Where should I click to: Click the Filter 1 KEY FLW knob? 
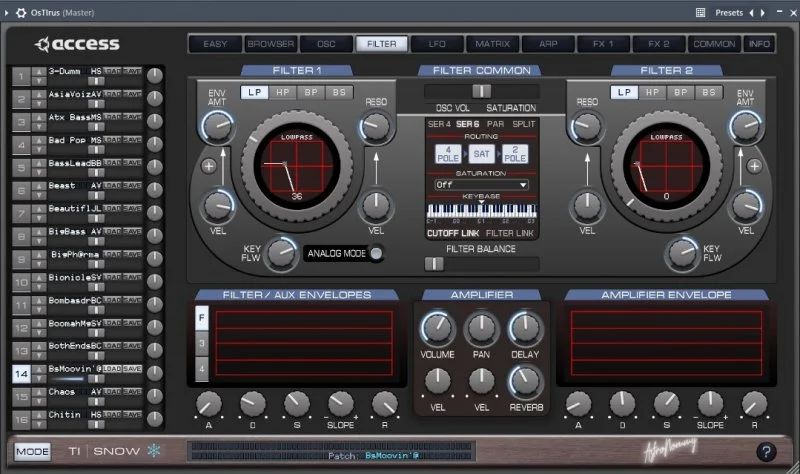click(281, 253)
